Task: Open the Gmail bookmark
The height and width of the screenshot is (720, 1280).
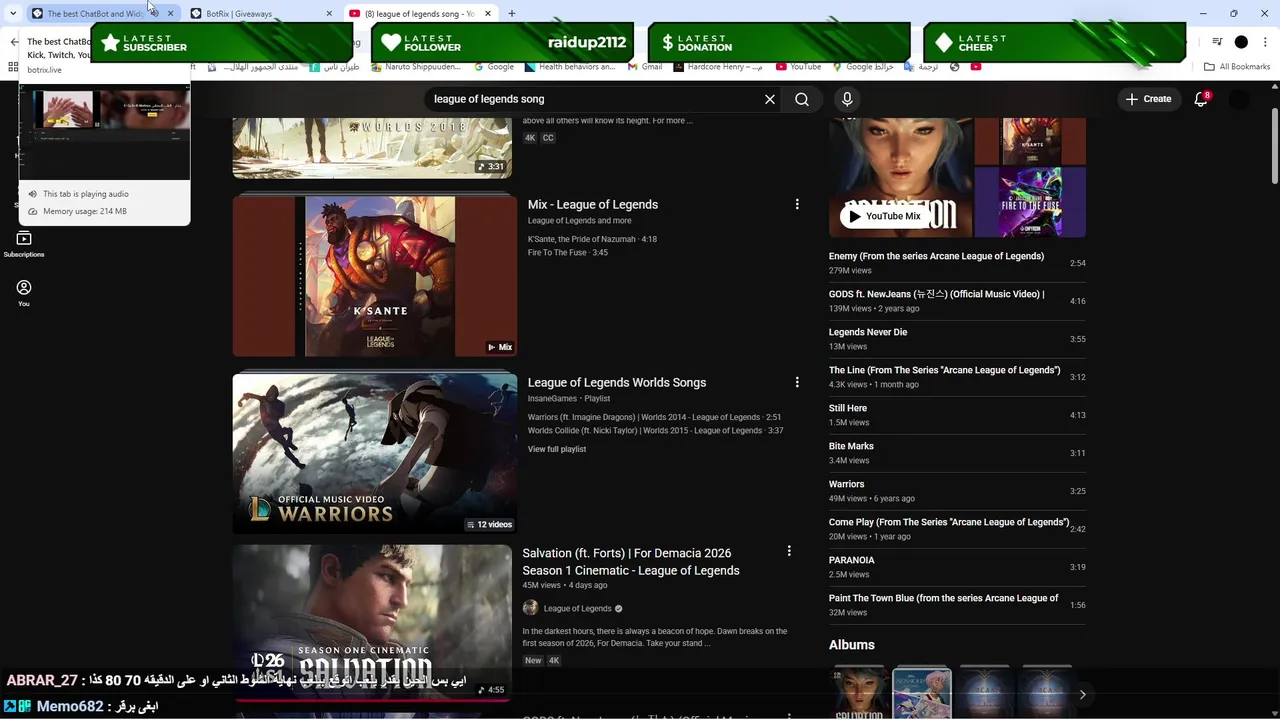Action: [x=645, y=67]
